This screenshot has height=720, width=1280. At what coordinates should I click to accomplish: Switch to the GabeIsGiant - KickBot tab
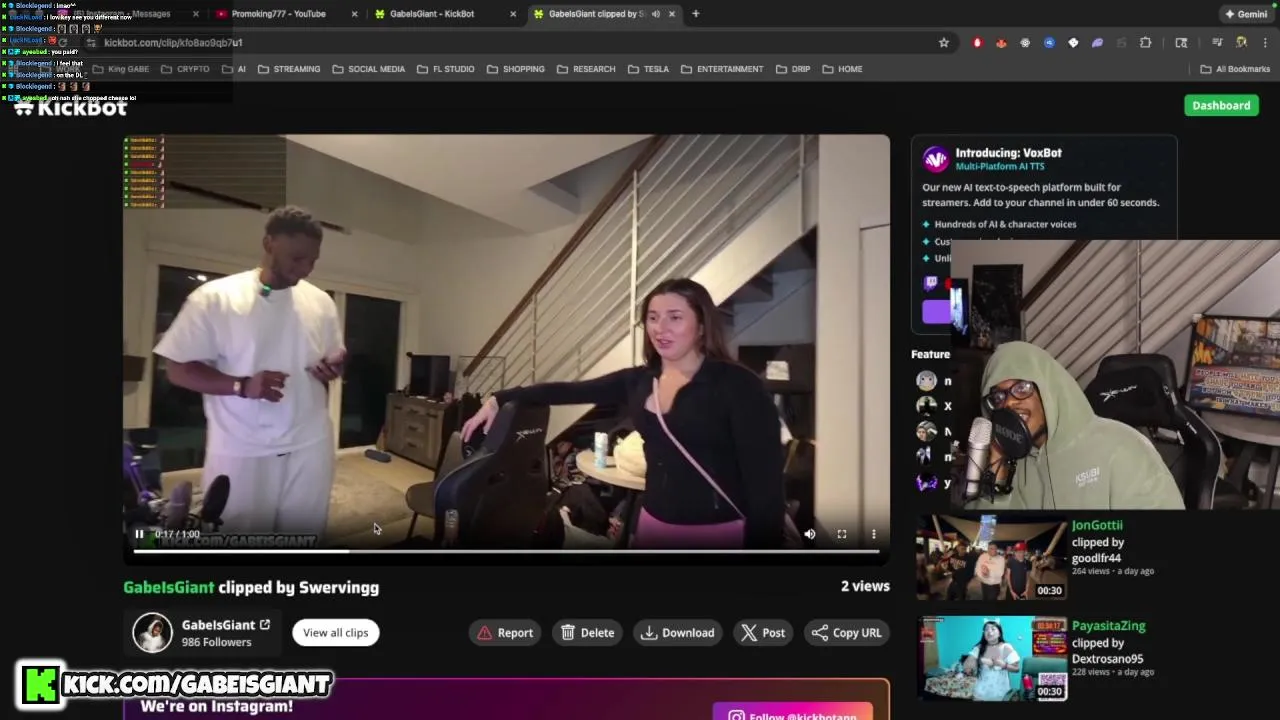432,14
